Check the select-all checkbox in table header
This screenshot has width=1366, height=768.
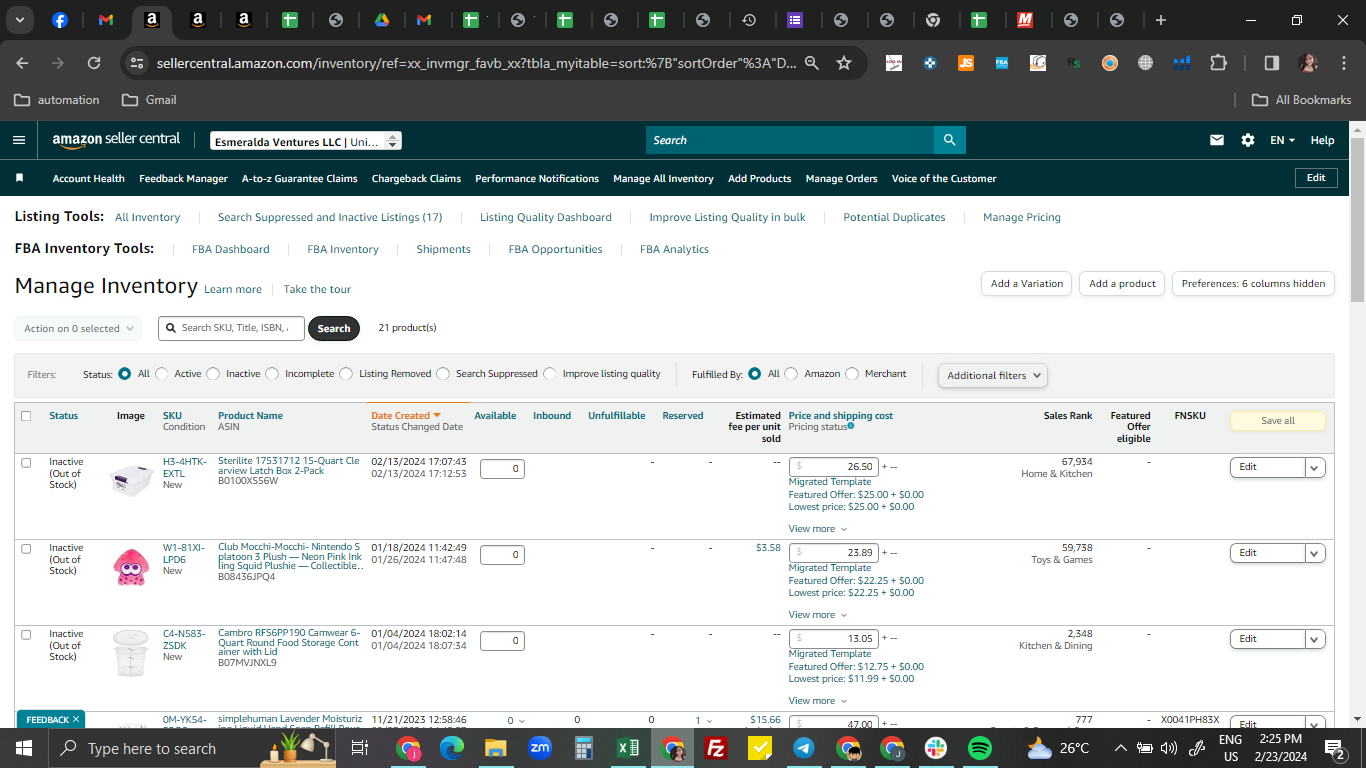(26, 416)
